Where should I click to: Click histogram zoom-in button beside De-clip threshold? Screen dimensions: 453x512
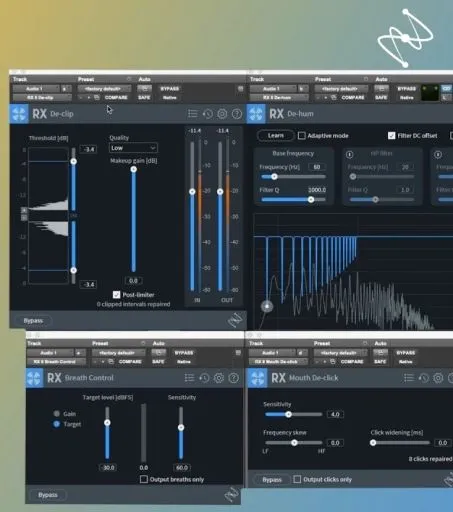click(x=24, y=210)
